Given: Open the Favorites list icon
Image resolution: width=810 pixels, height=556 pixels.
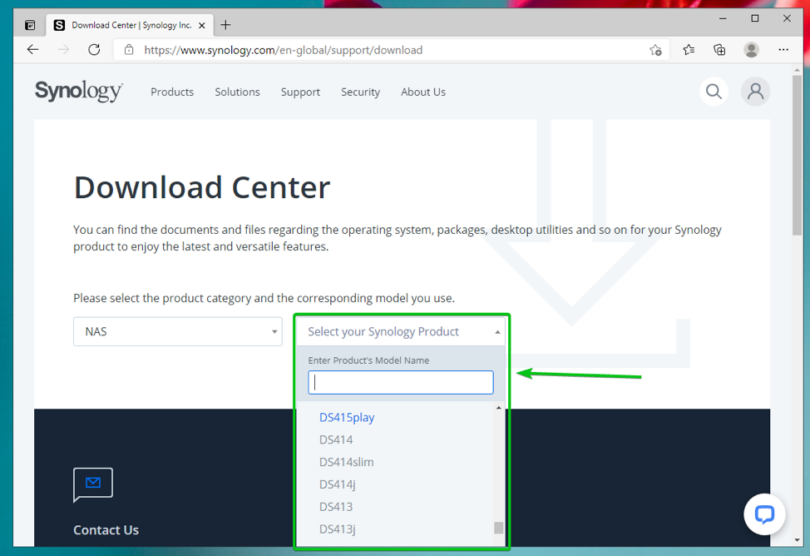Looking at the screenshot, I should coord(689,50).
